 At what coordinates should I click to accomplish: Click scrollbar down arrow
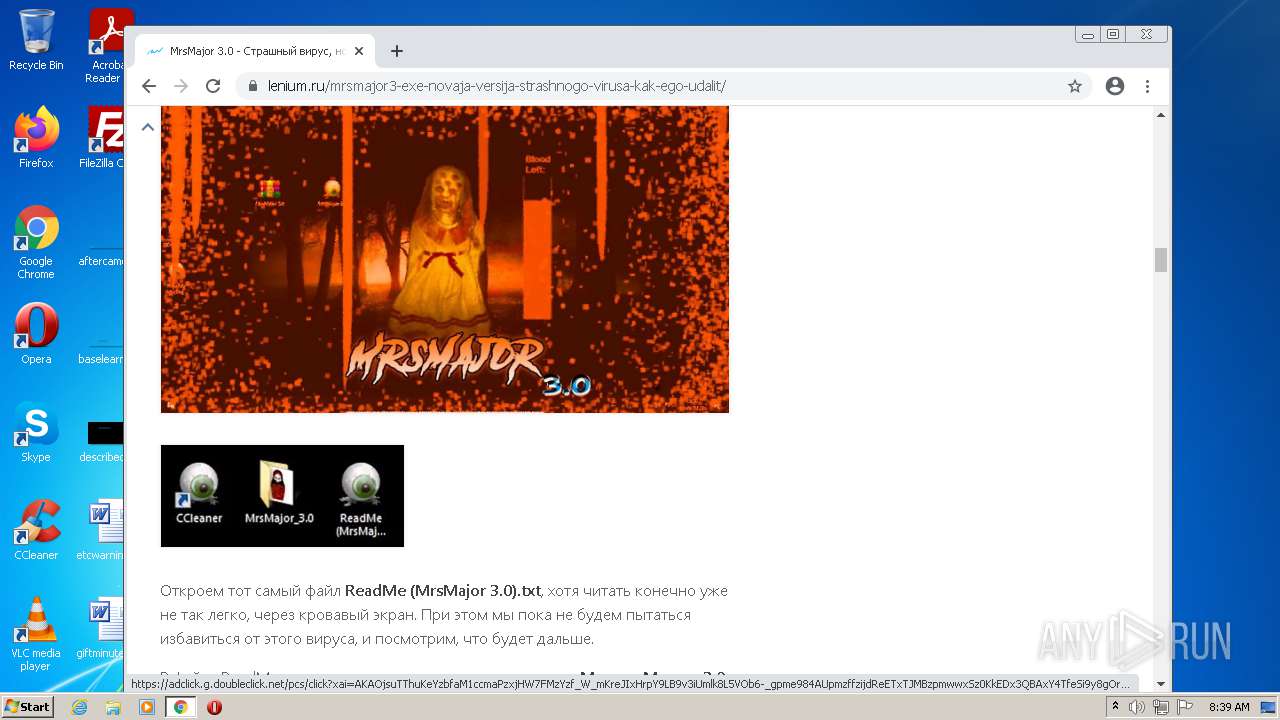pyautogui.click(x=1161, y=684)
